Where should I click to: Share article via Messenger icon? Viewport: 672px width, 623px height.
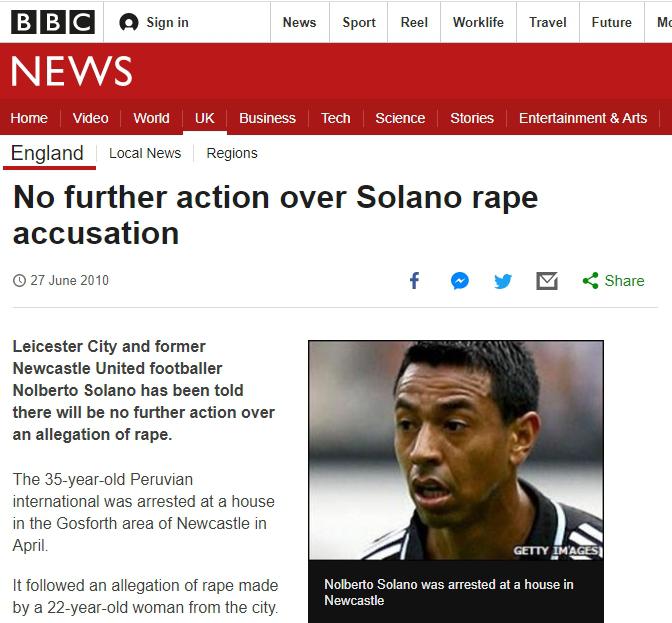[459, 281]
